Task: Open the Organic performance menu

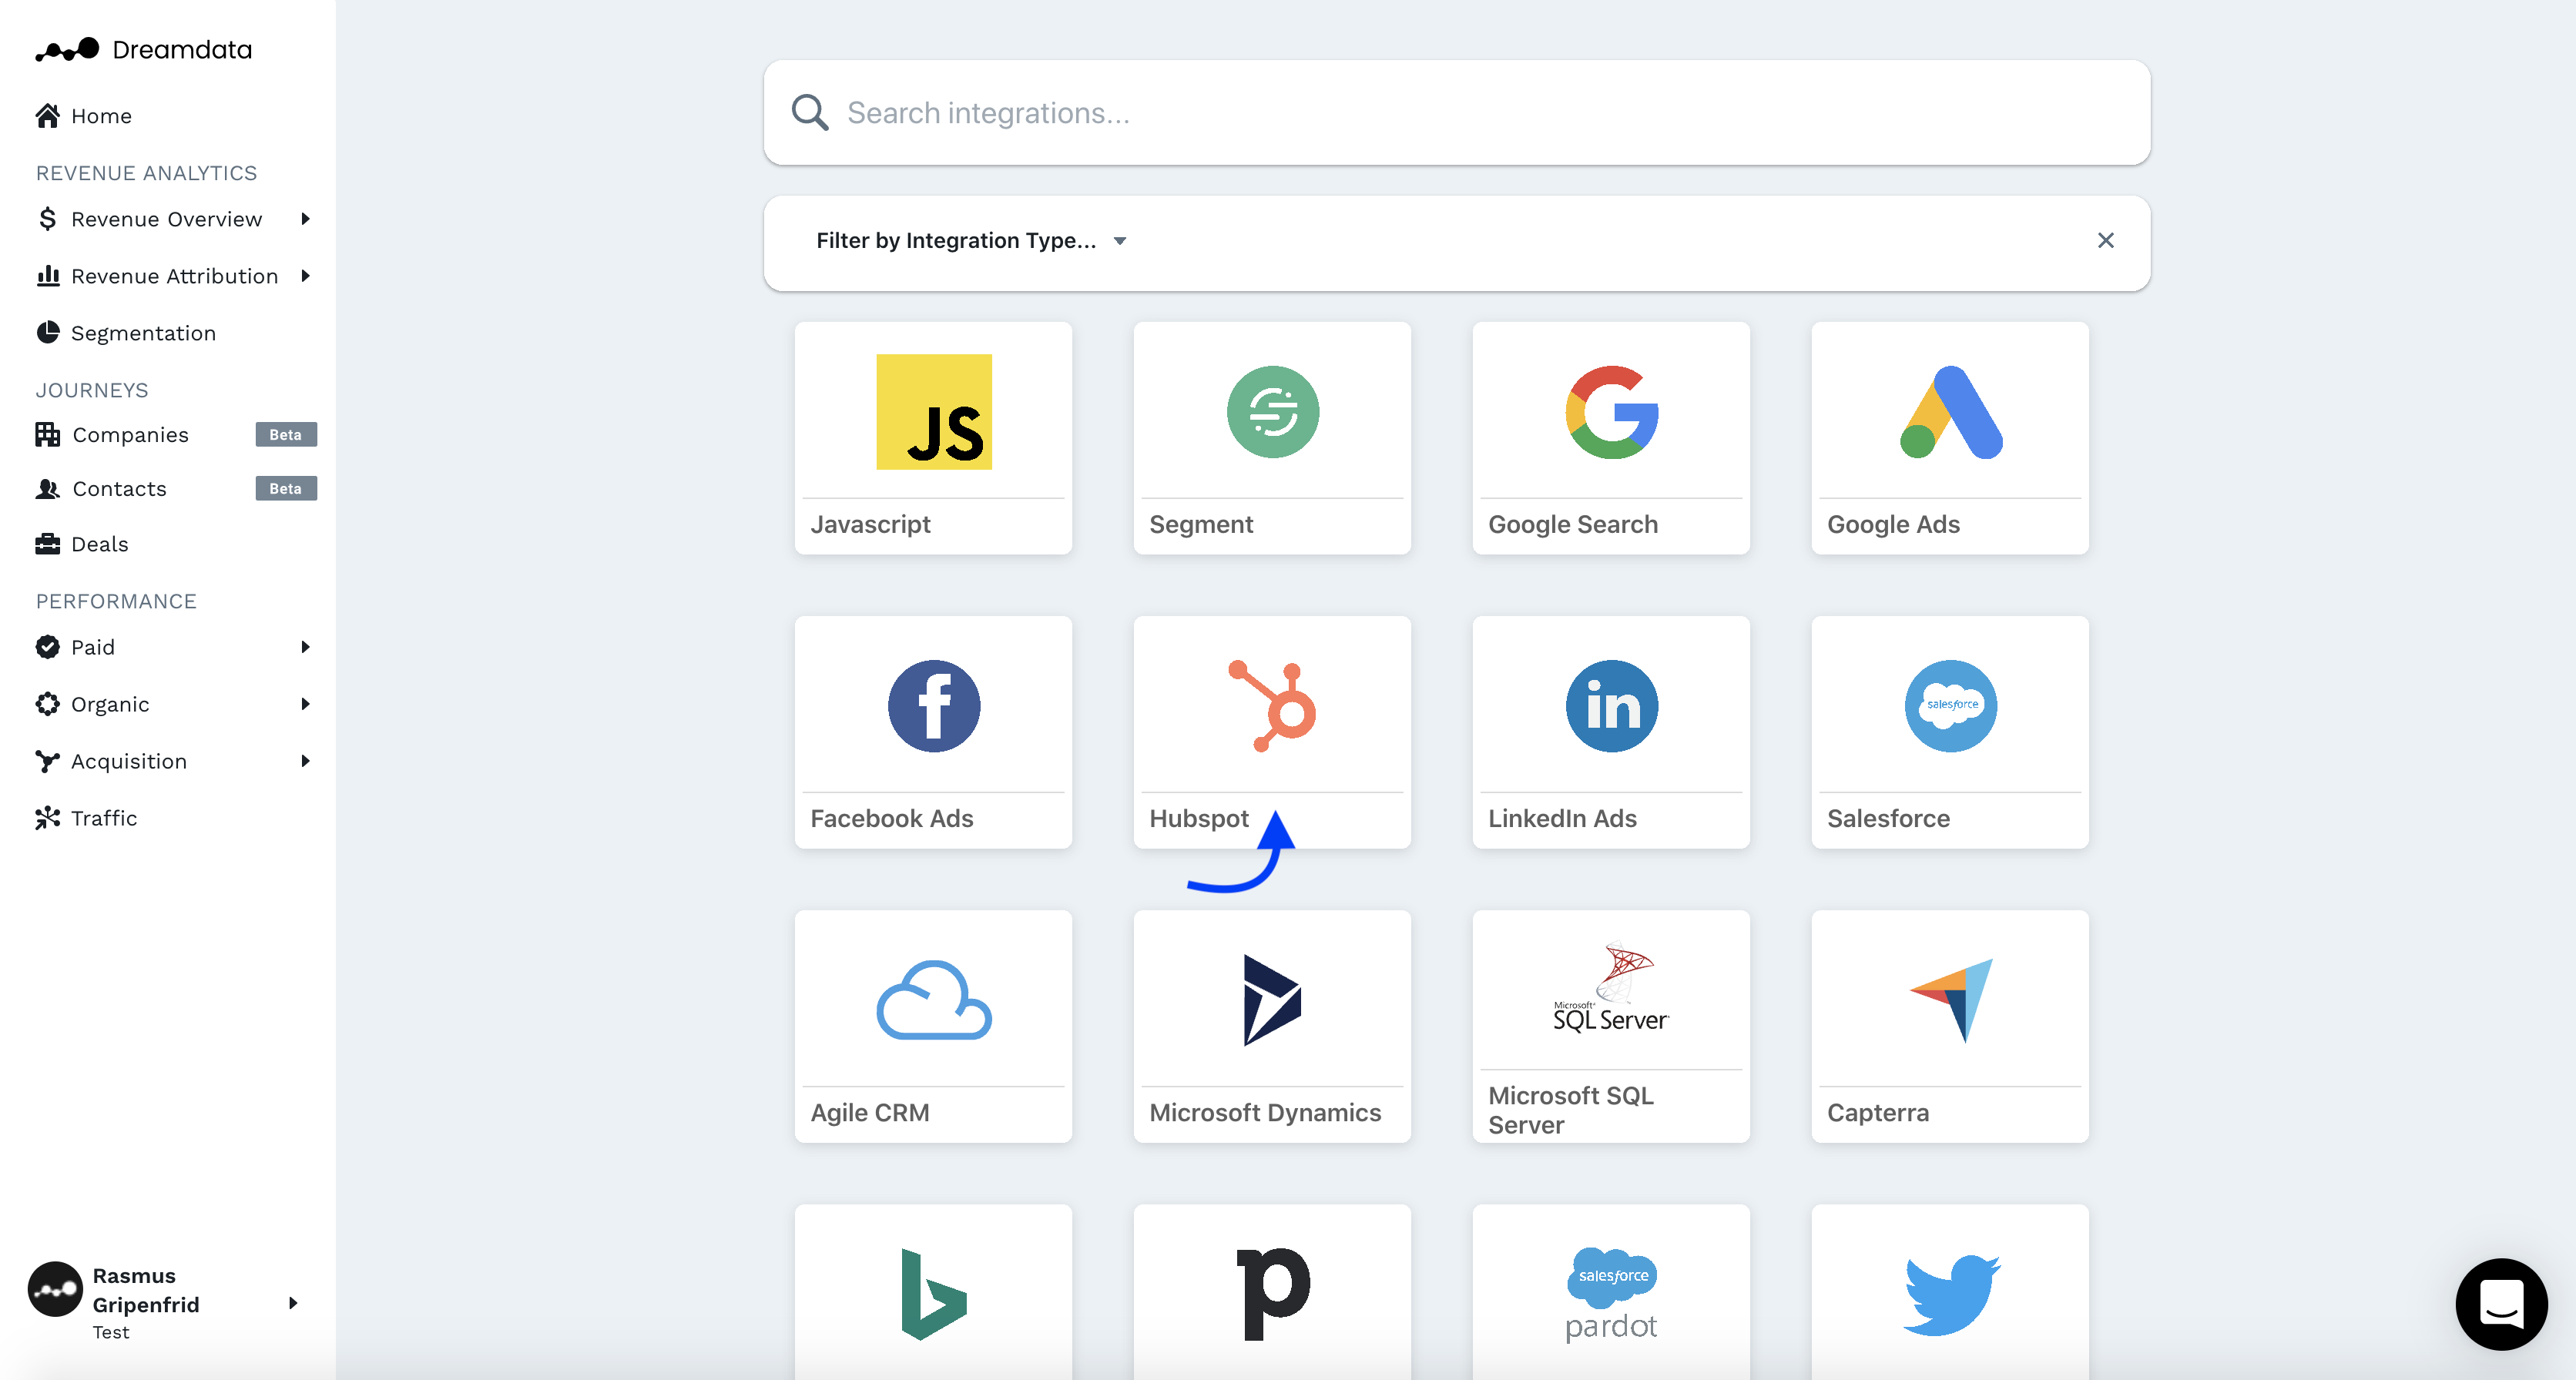Action: [110, 704]
